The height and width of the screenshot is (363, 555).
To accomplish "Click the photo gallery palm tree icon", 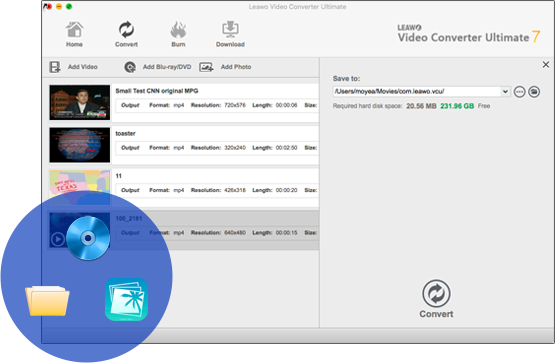I will tap(126, 299).
